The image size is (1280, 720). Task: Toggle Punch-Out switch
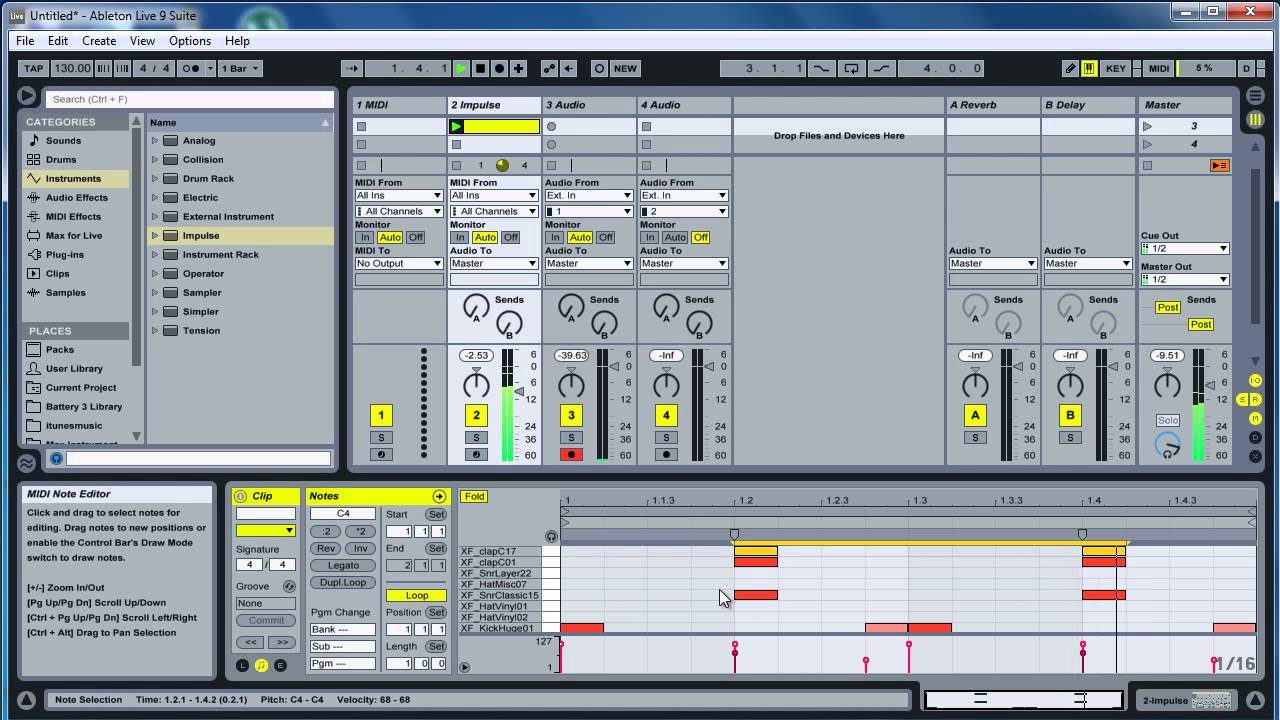click(881, 68)
